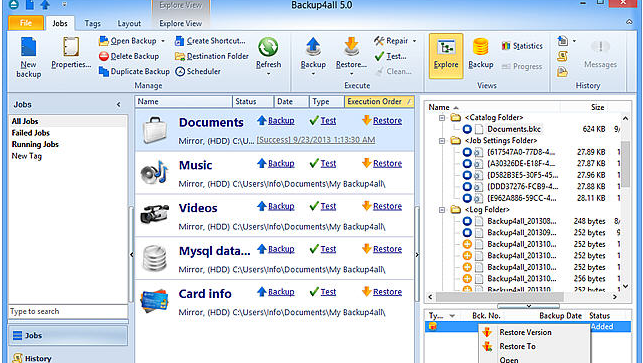Screen dimensions: 643x363
Task: Select Documents.bkc file in tree
Action: (x=513, y=129)
